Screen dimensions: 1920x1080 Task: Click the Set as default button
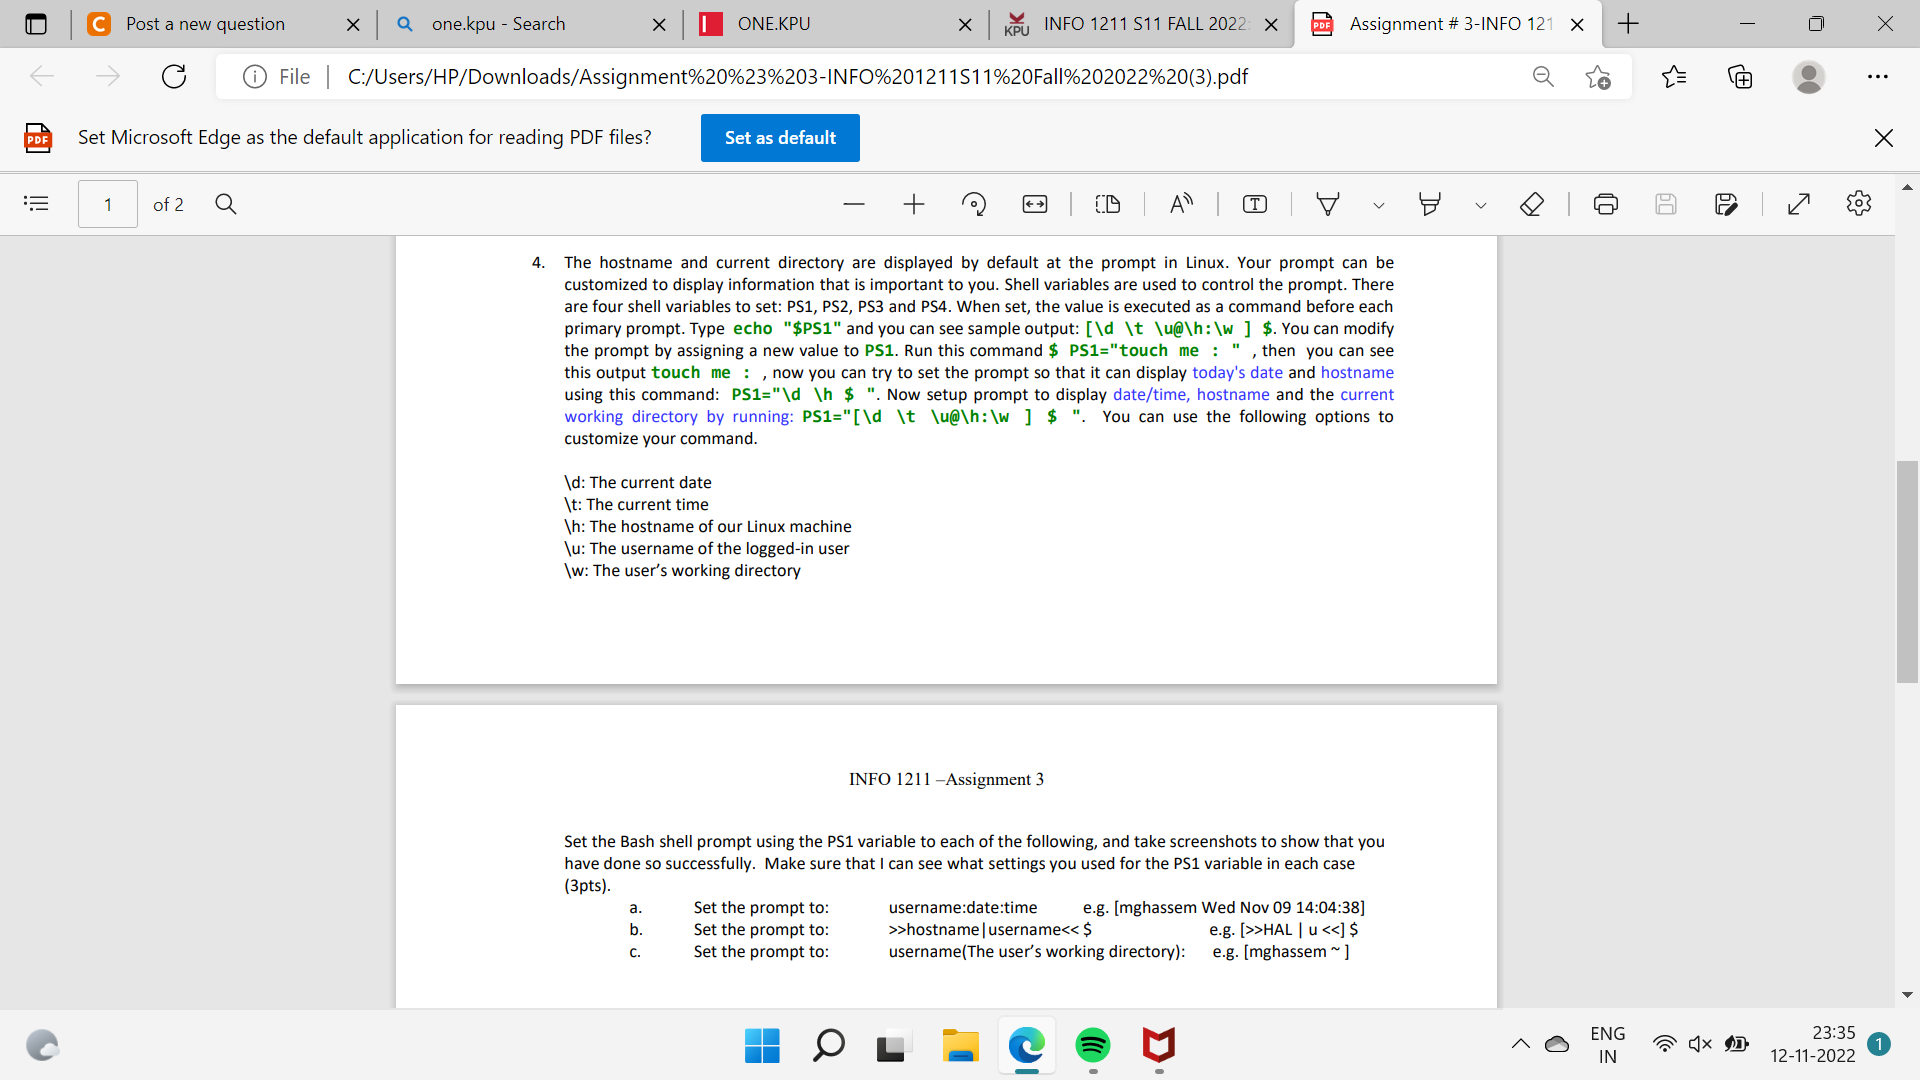[779, 137]
